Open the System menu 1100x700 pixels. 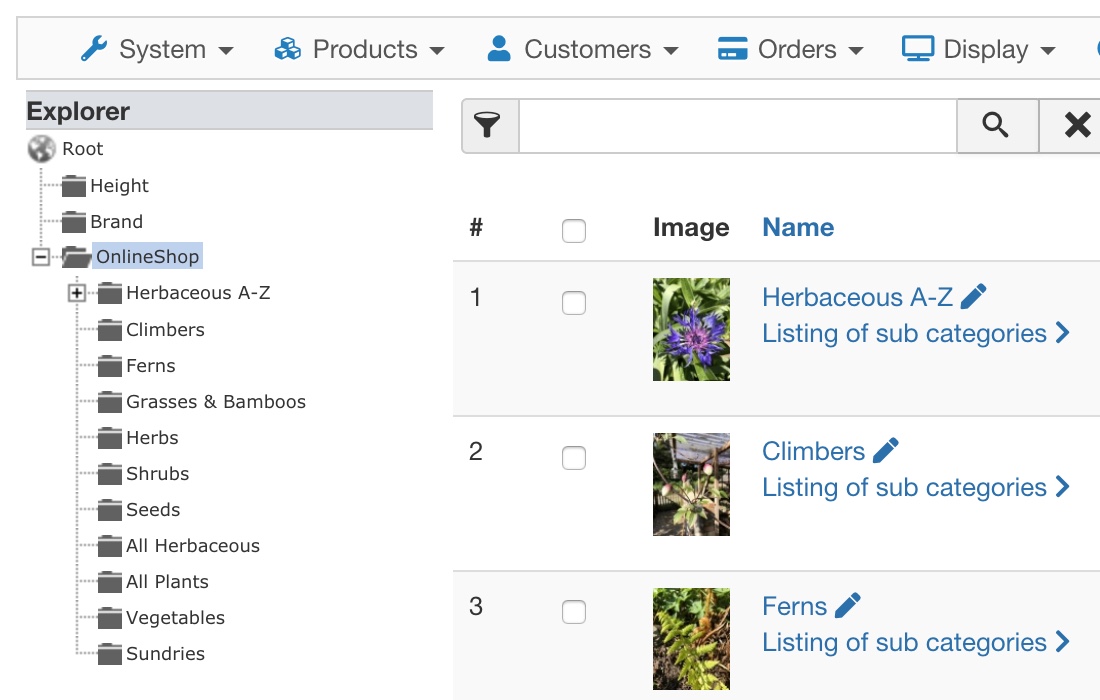click(x=158, y=49)
